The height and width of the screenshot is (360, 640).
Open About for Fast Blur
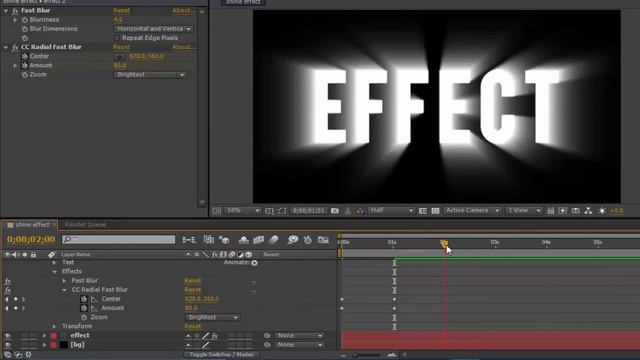click(x=183, y=11)
